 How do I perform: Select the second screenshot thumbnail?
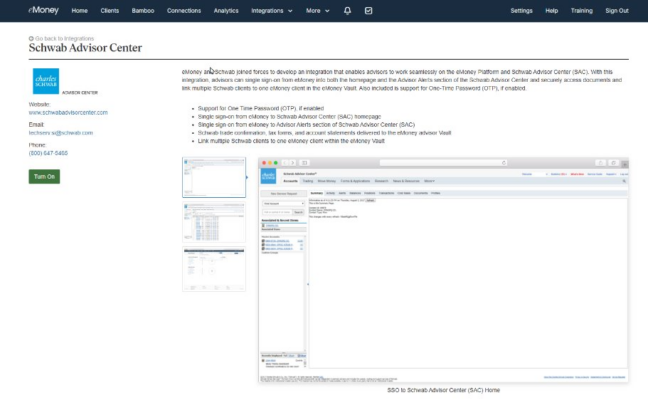[x=214, y=222]
